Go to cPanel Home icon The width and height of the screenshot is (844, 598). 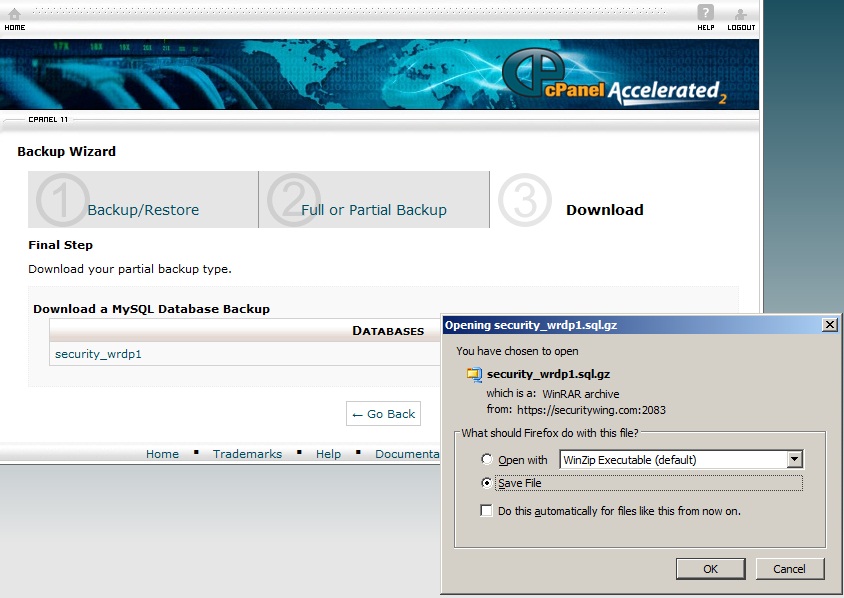15,14
